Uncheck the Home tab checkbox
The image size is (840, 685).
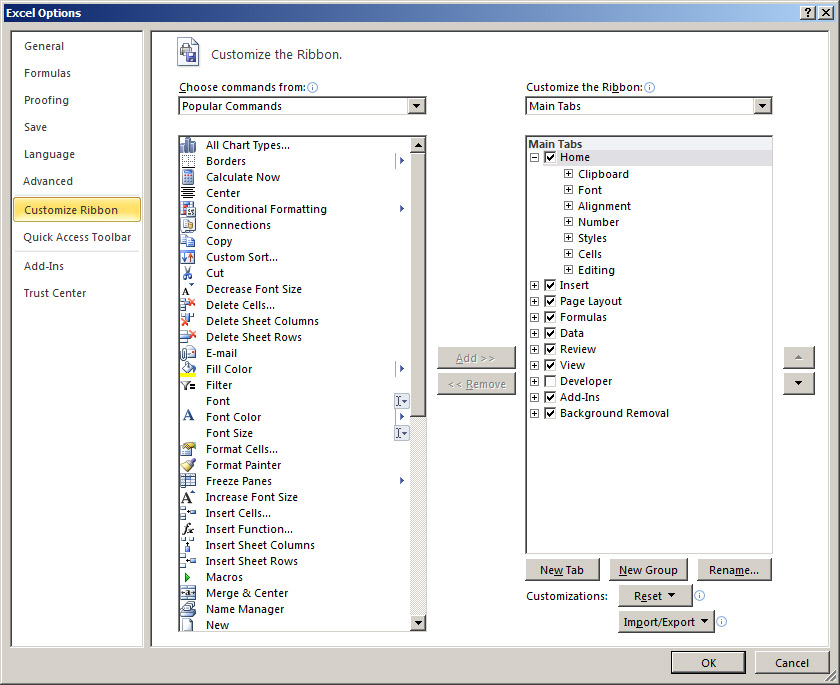550,157
